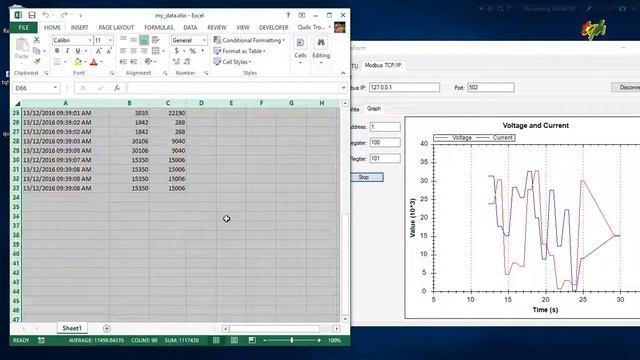Switch to Page Break Preview icon
The width and height of the screenshot is (640, 360).
pyautogui.click(x=252, y=340)
